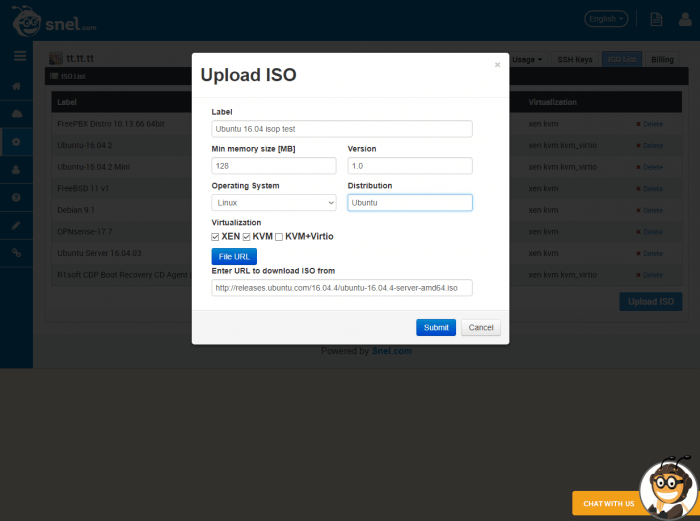Uncheck the KVM virtualization checkbox
Screen dimensions: 700x521
pos(246,237)
